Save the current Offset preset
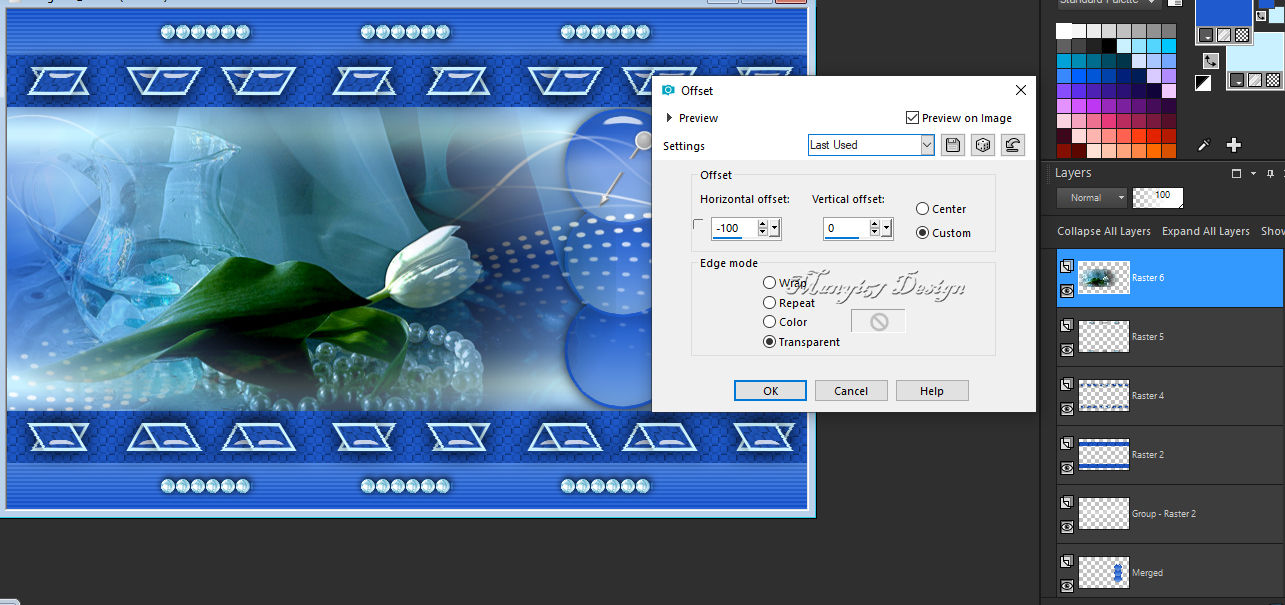The width and height of the screenshot is (1285, 605). coord(953,145)
